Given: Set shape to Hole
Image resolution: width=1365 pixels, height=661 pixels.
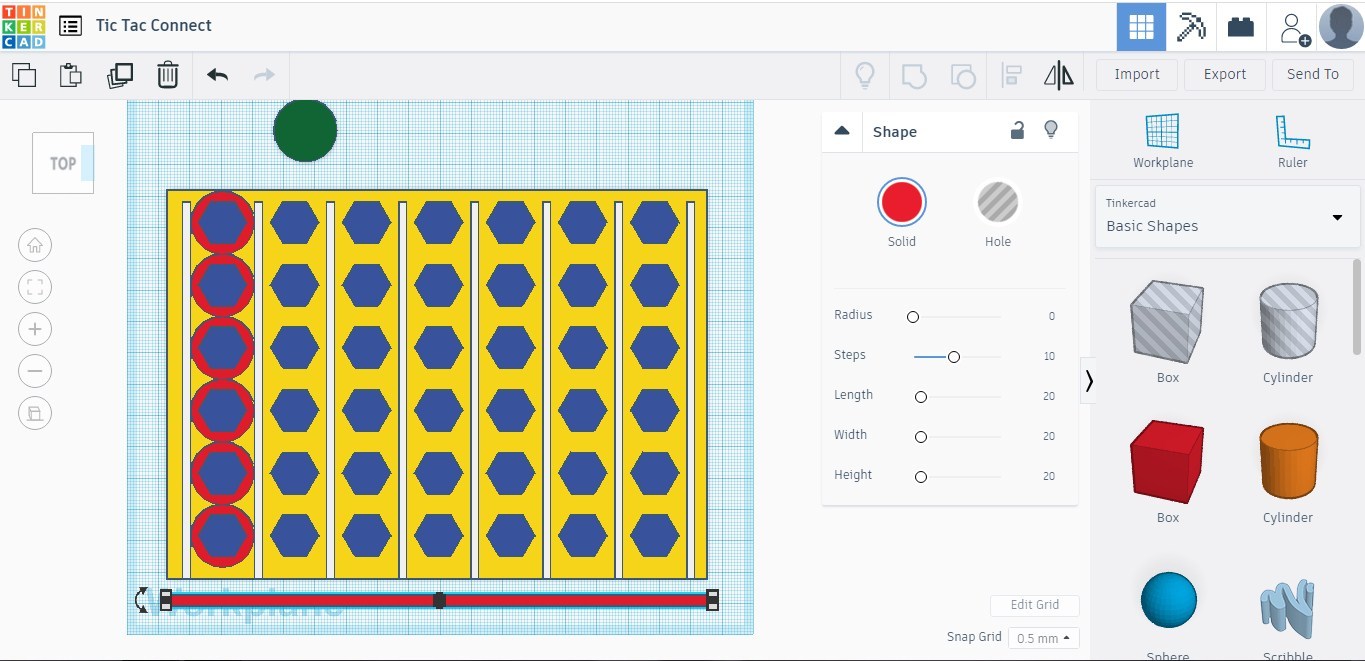Looking at the screenshot, I should click(x=997, y=203).
